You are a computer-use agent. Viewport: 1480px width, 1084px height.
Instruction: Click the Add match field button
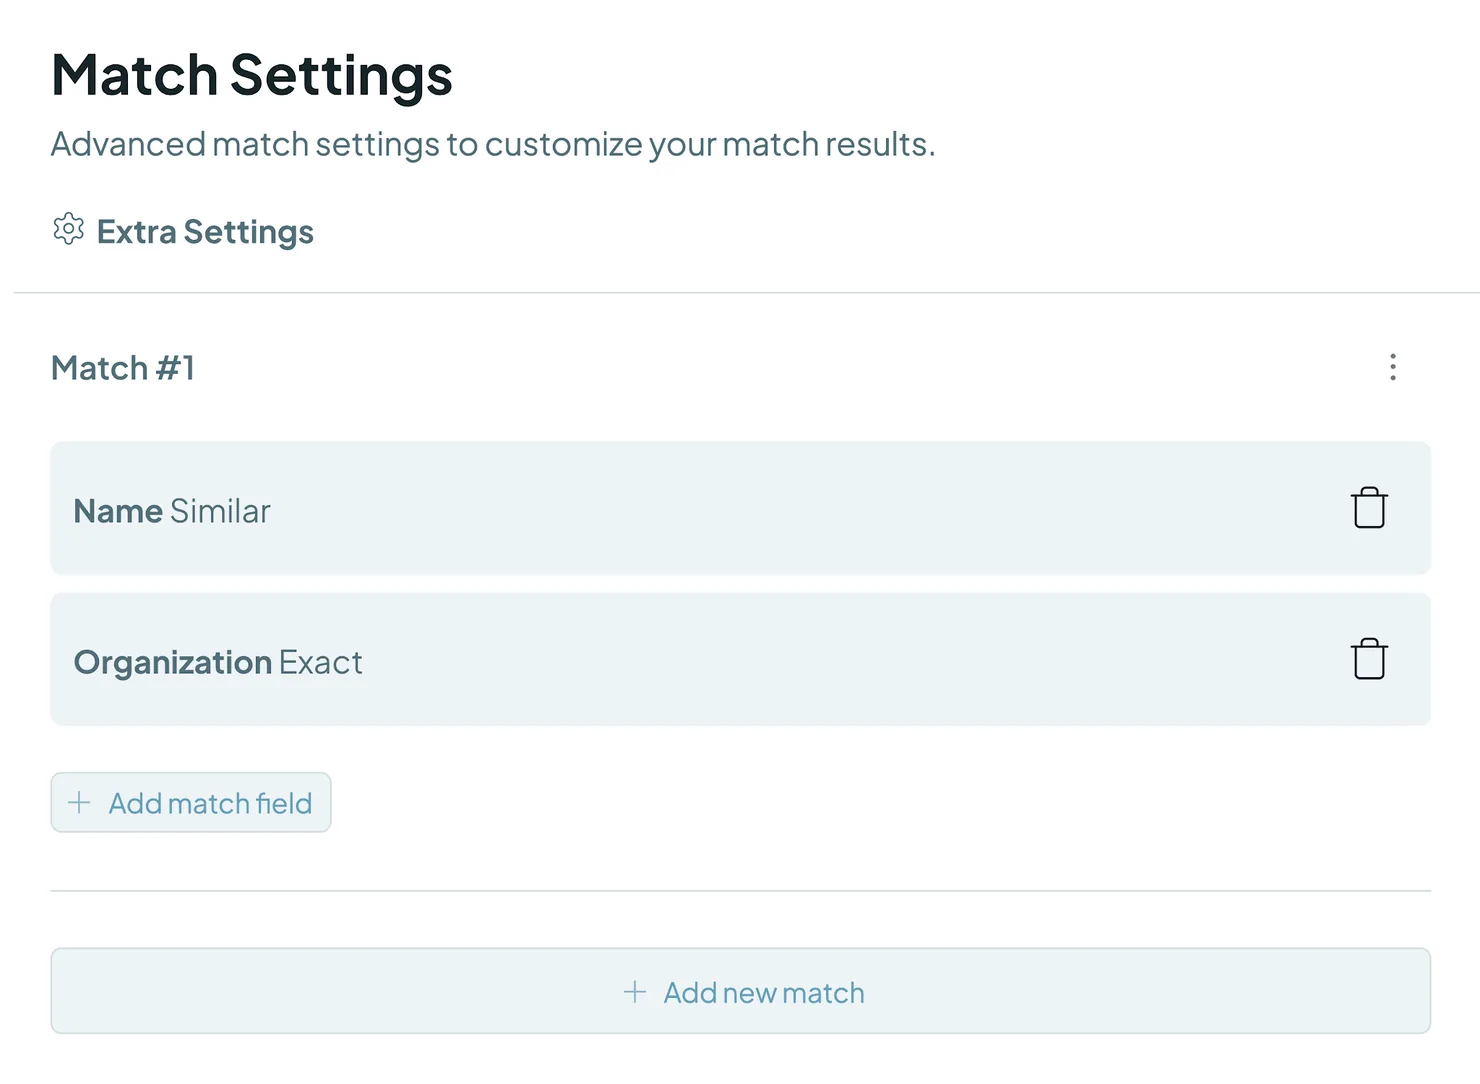click(191, 802)
